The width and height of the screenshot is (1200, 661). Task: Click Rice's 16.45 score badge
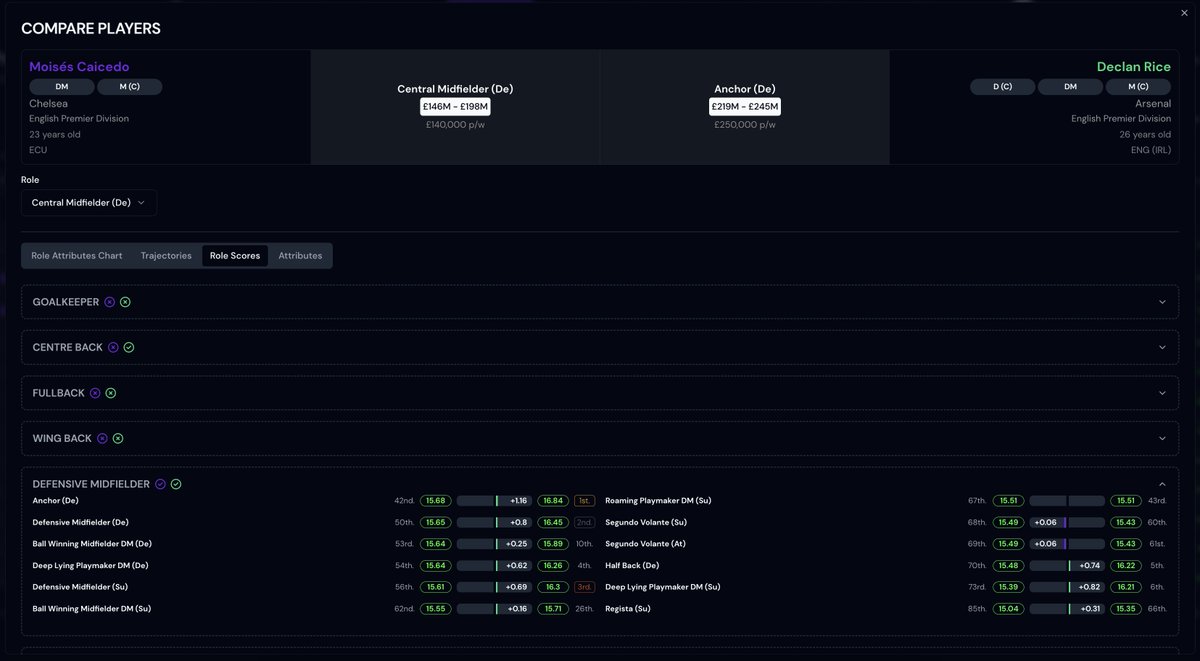pyautogui.click(x=553, y=522)
